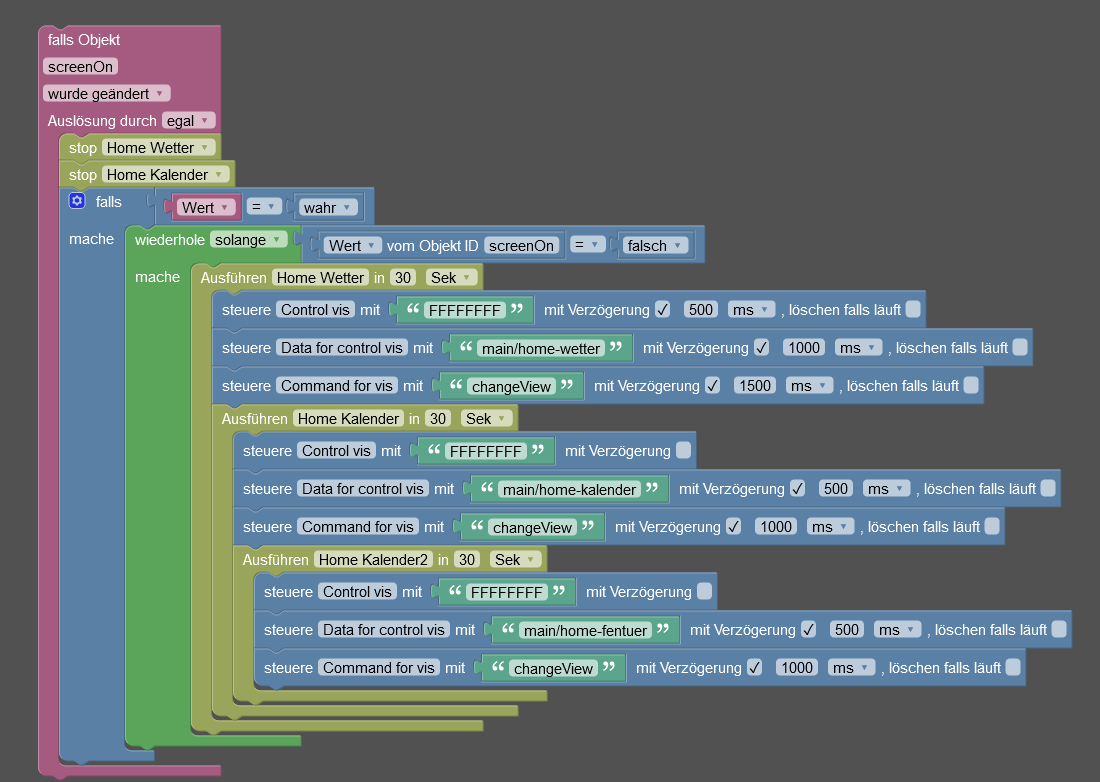Image resolution: width=1100 pixels, height=782 pixels.
Task: Enable 'mit Verzögerung' on Home Kalender2's Control vis row
Action: 704,591
